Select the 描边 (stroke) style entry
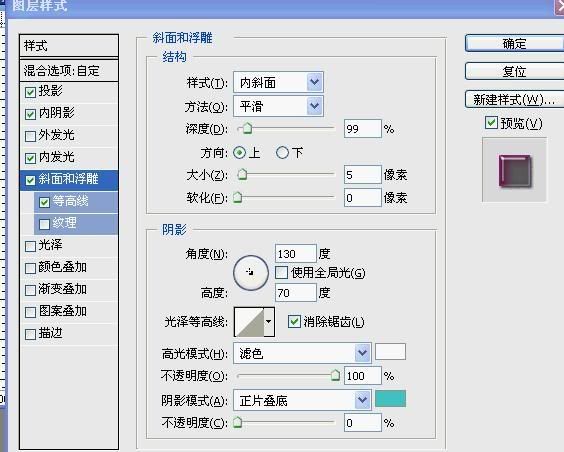Viewport: 564px width, 452px height. click(x=69, y=333)
